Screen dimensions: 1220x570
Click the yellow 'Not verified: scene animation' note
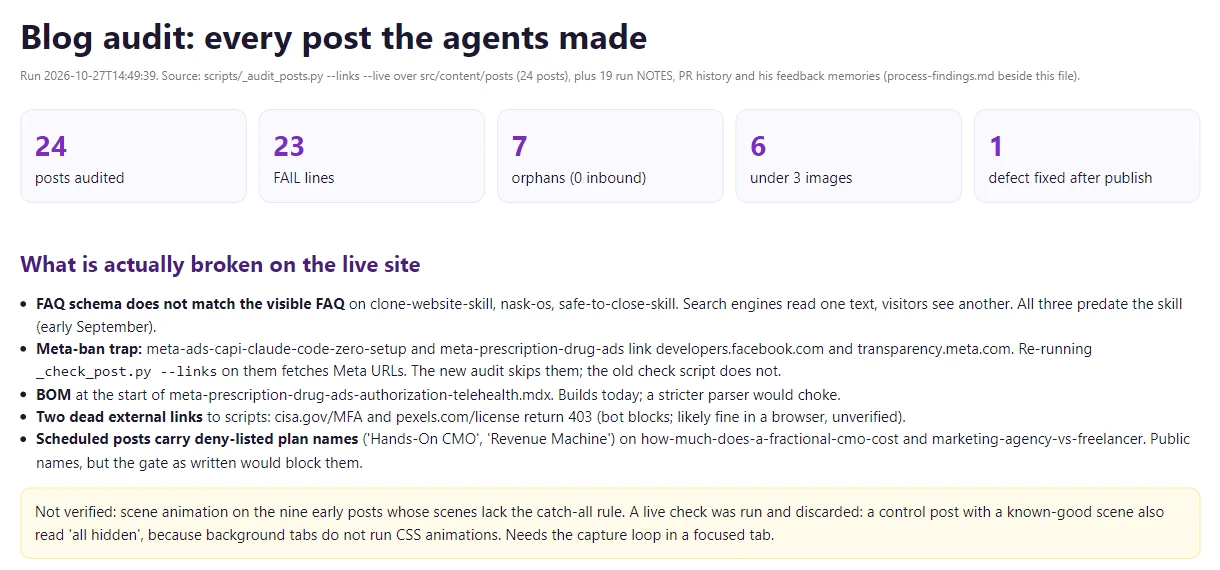pyautogui.click(x=610, y=523)
